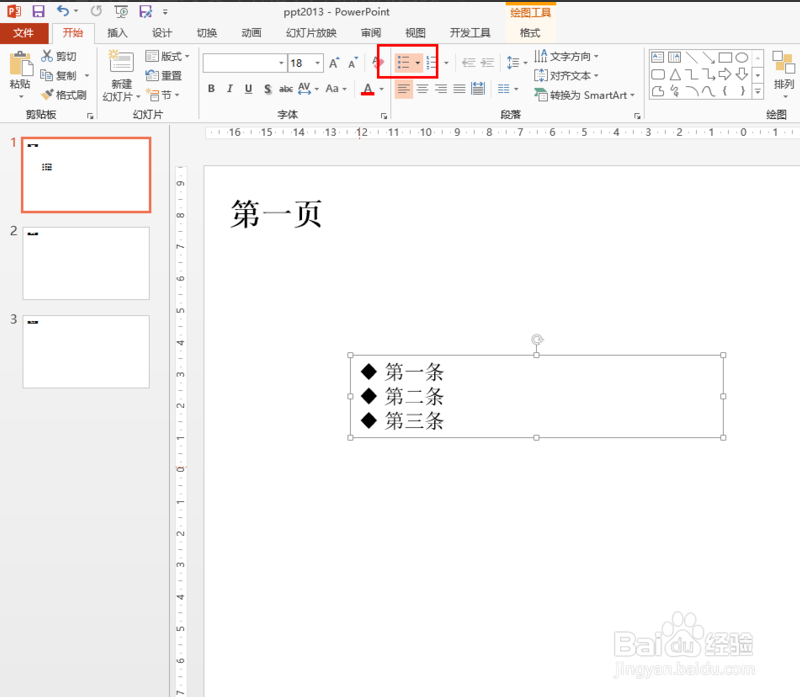The height and width of the screenshot is (697, 800).
Task: Open numbering style dropdown arrow
Action: pos(446,63)
